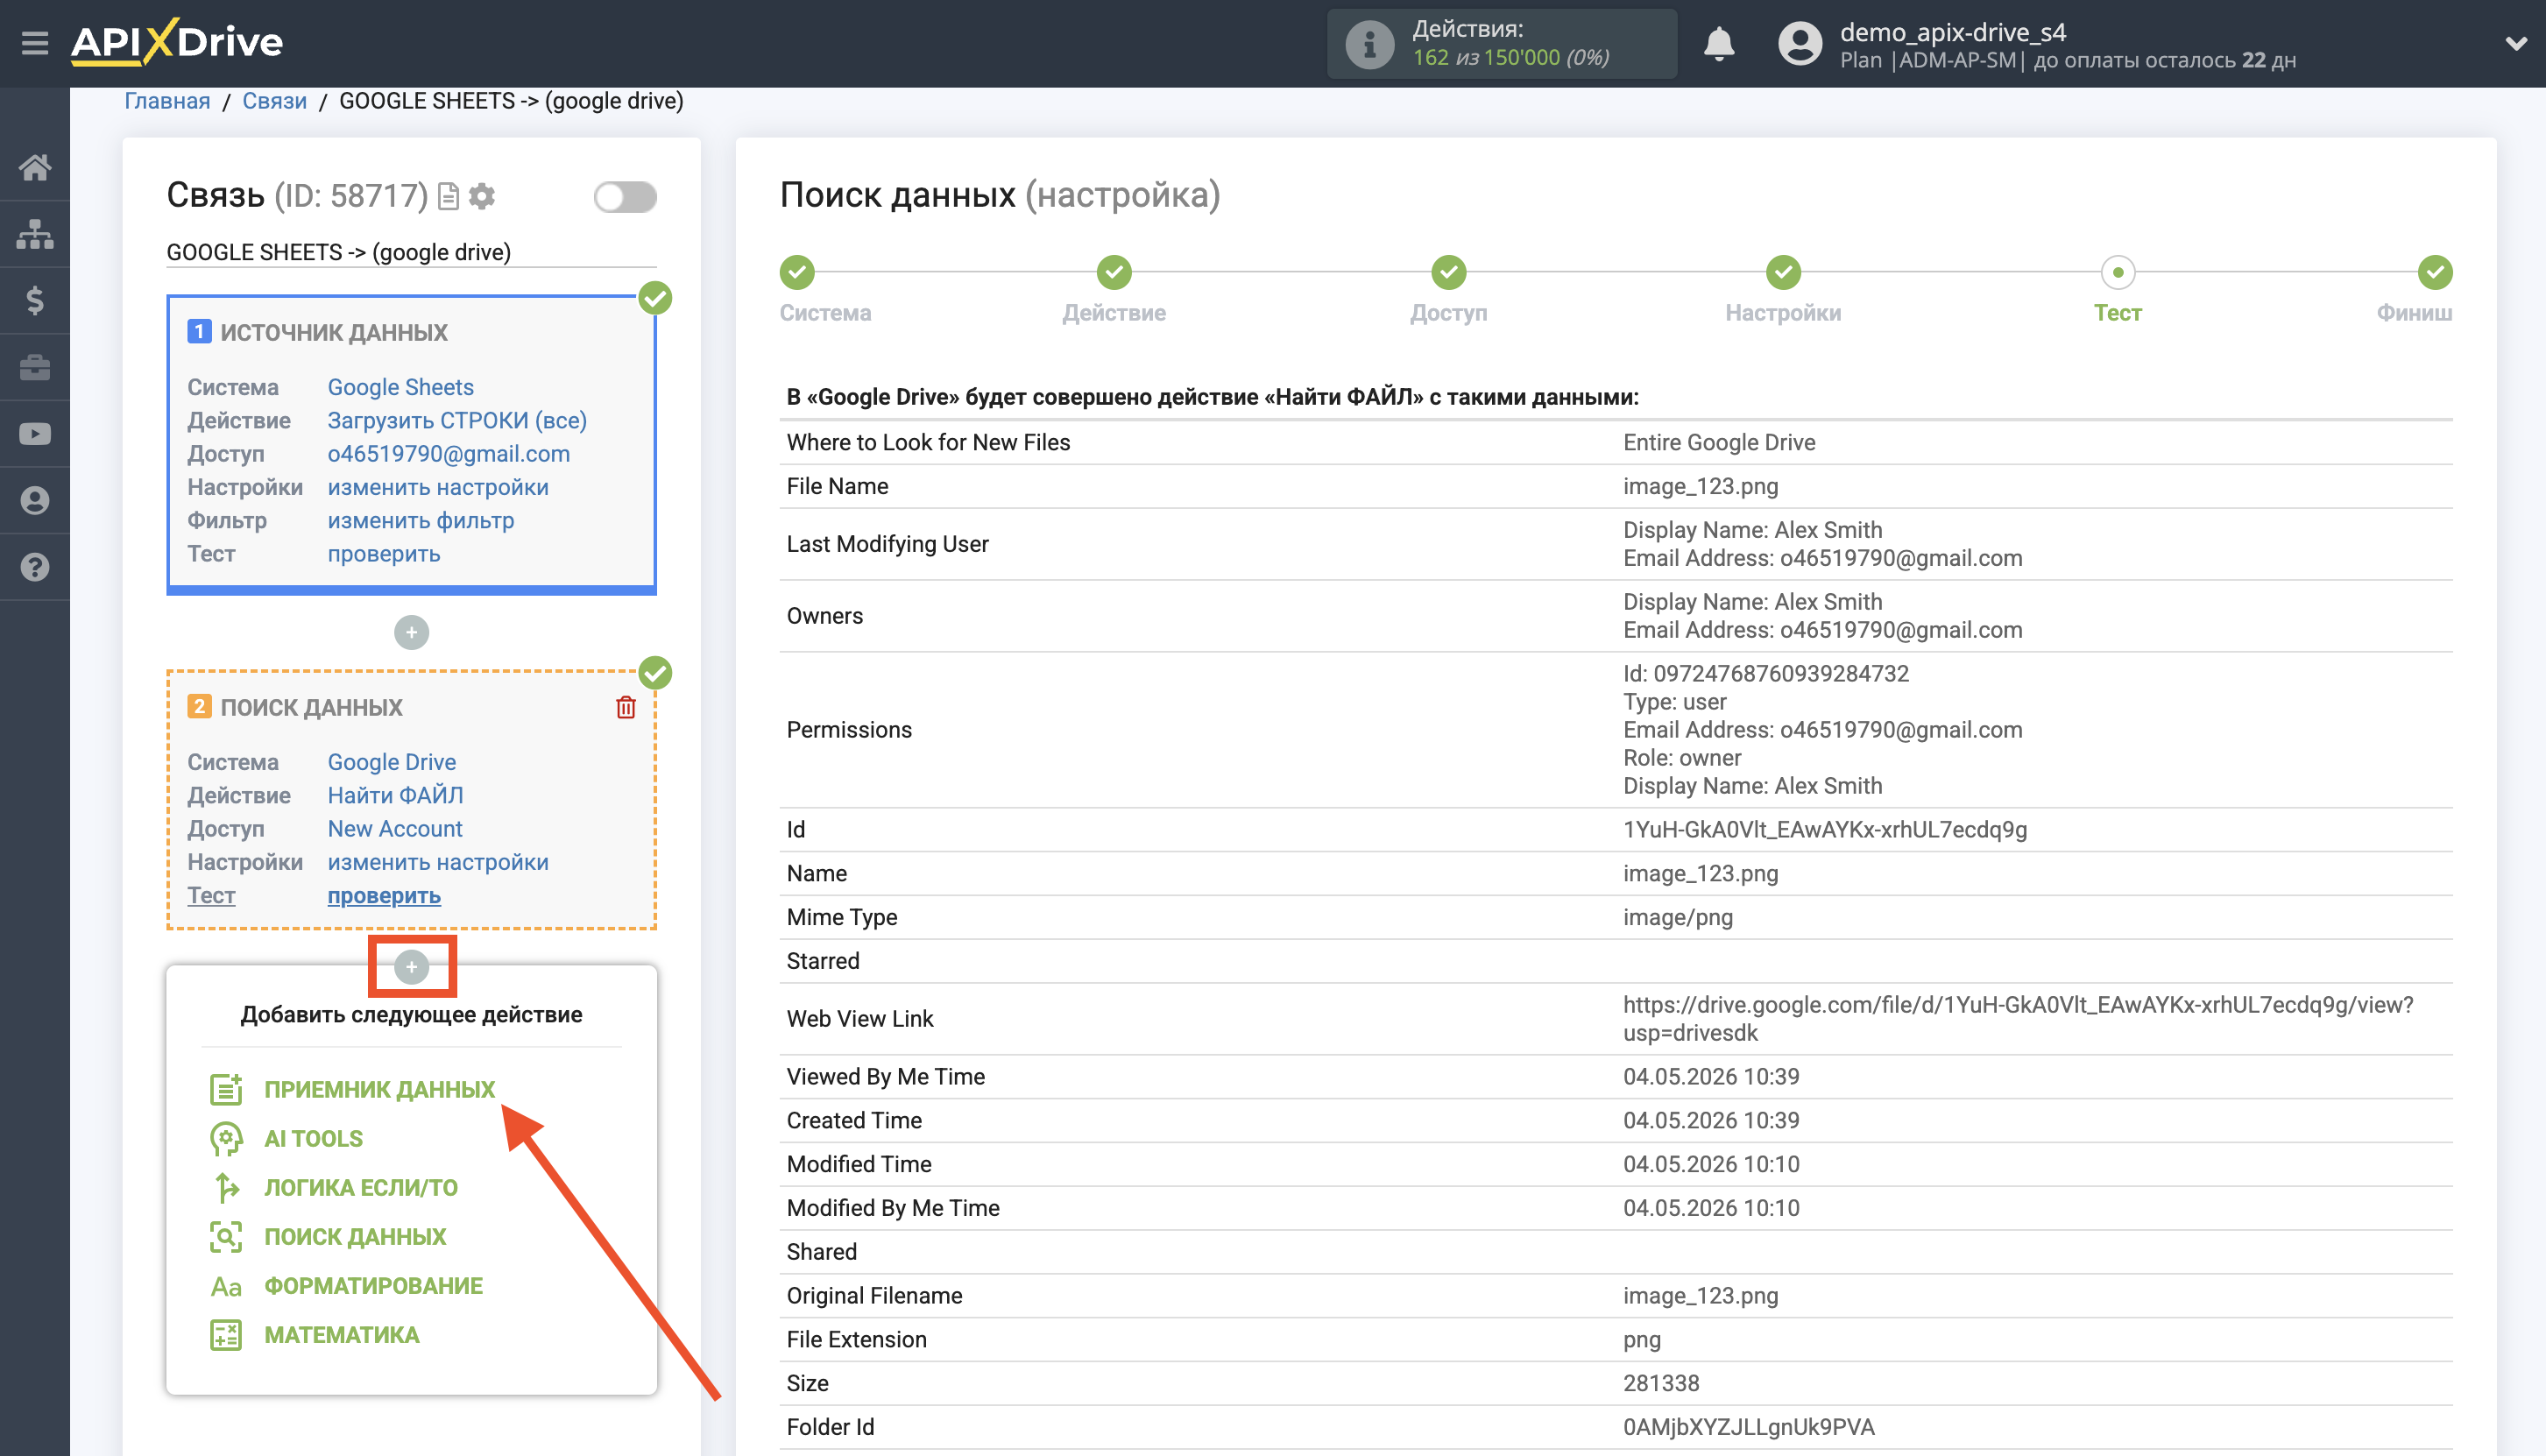Click New Account access link

395,828
